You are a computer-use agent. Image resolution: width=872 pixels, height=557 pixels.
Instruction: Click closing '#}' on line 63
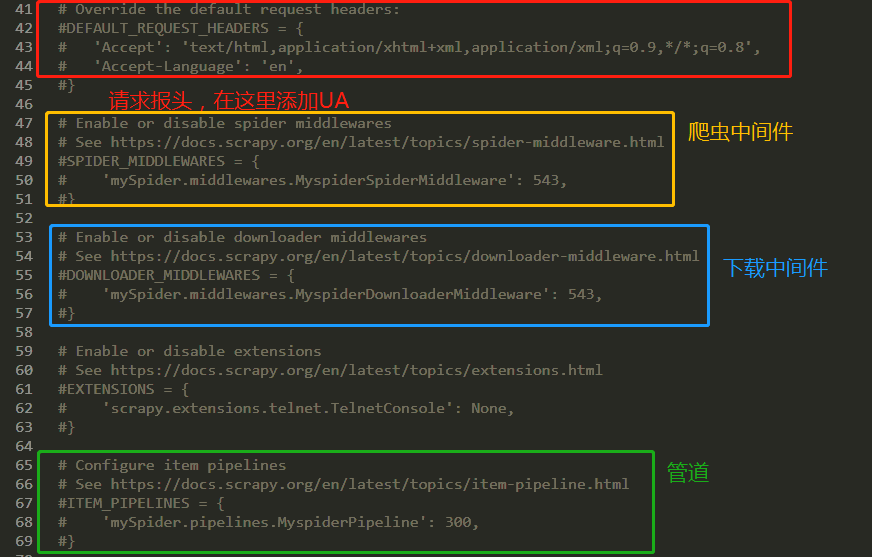[66, 427]
